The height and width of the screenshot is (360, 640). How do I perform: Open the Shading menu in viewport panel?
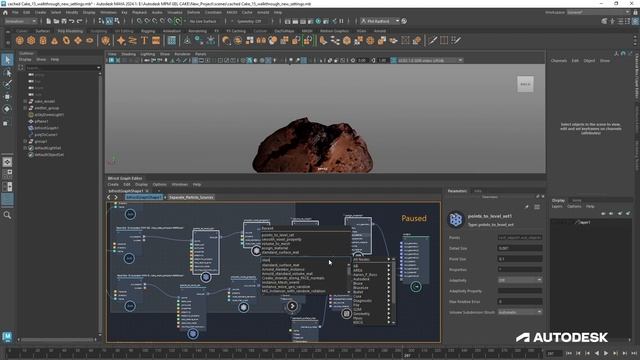coord(128,54)
